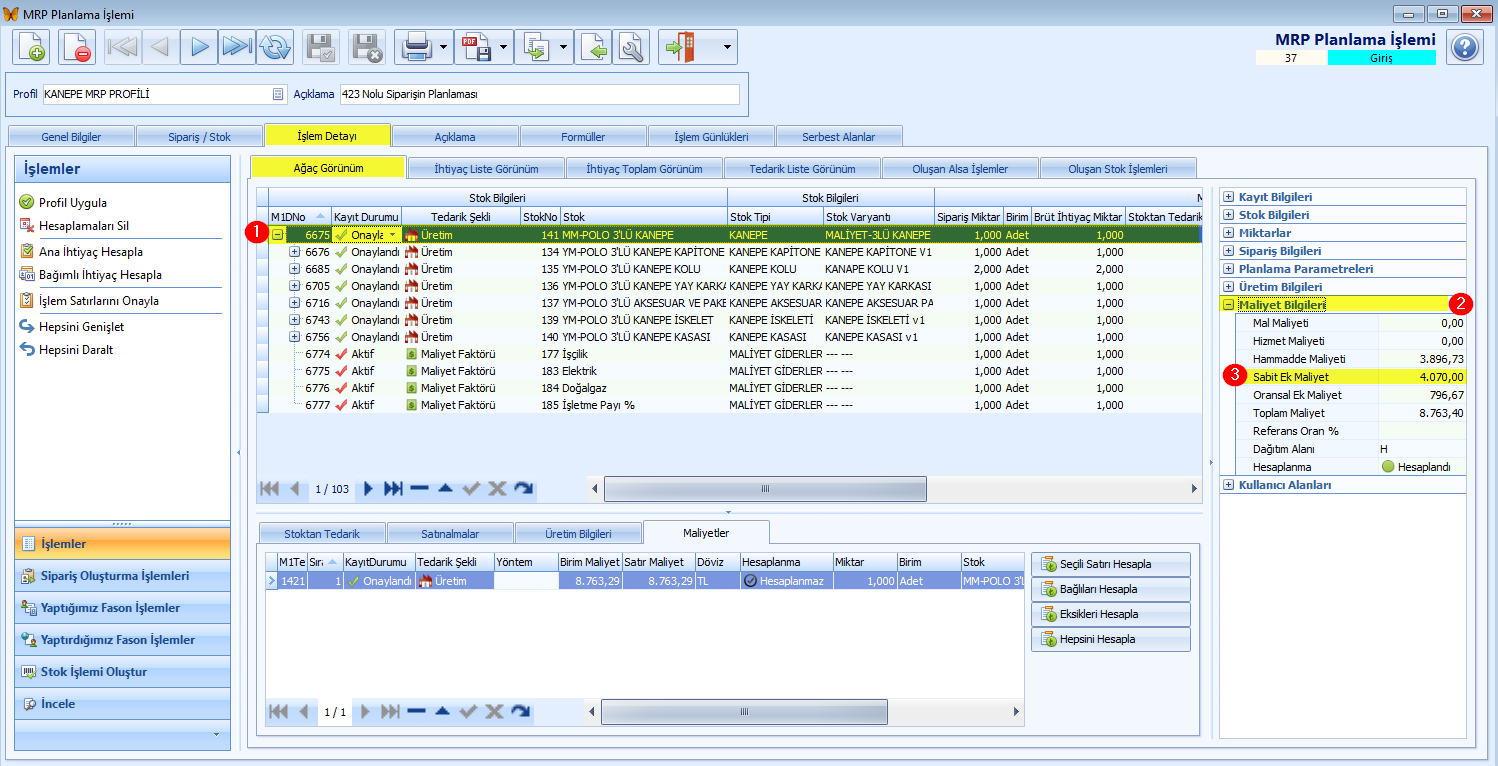Collapse the Maliyet Bilgileri section
1498x766 pixels.
1228,305
